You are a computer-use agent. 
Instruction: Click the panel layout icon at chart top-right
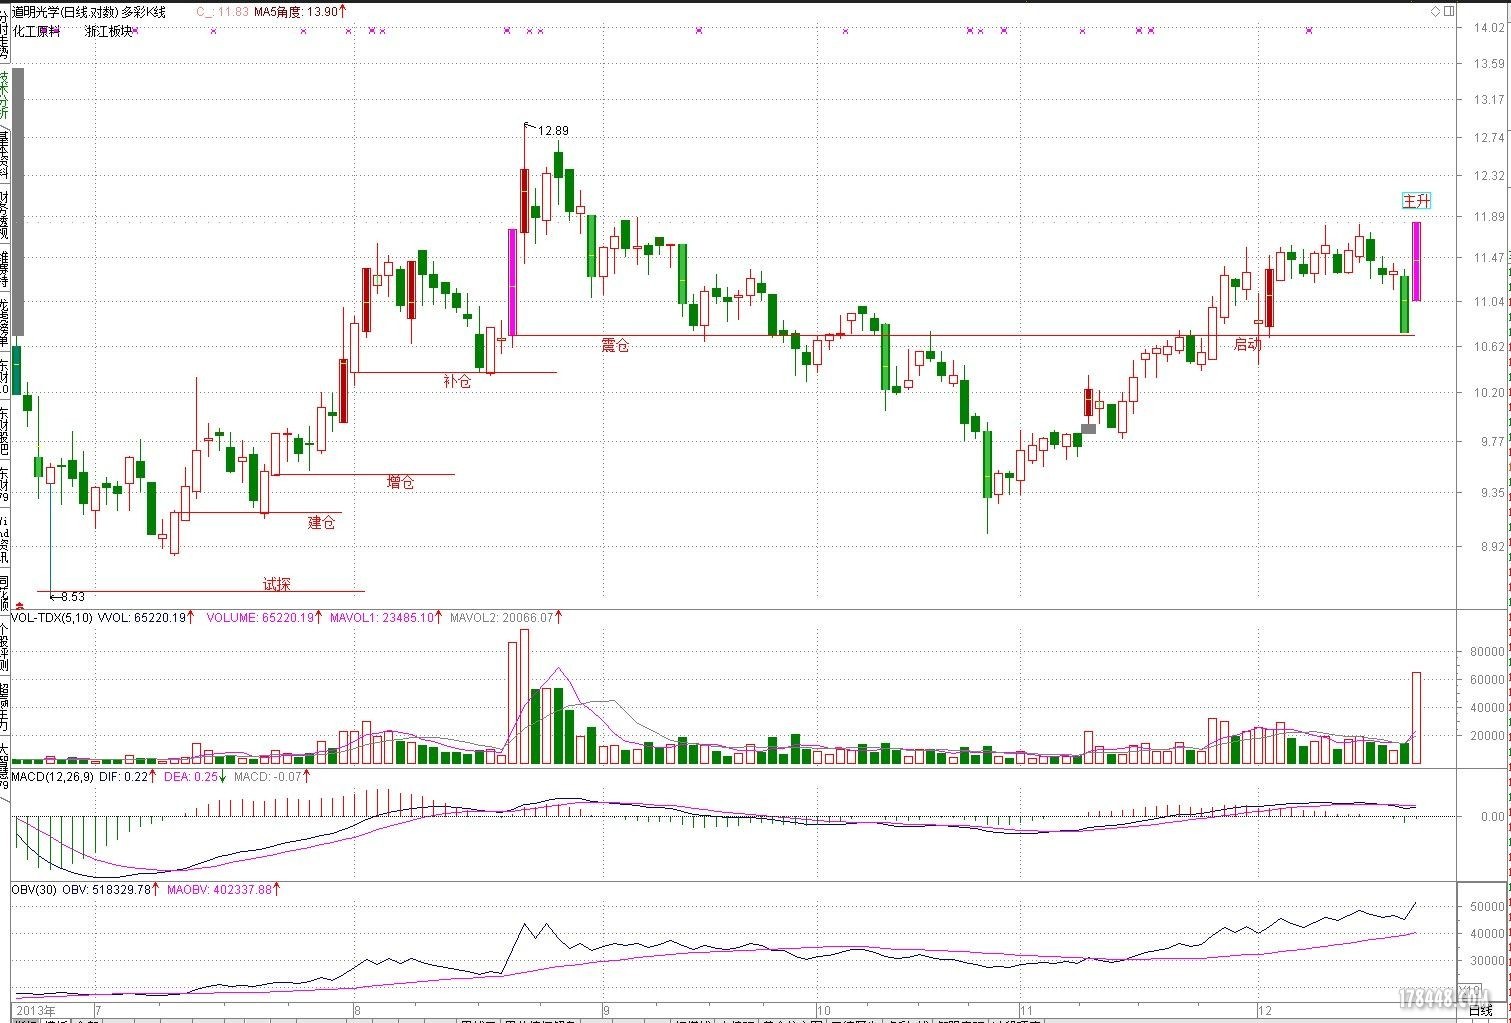click(1448, 11)
